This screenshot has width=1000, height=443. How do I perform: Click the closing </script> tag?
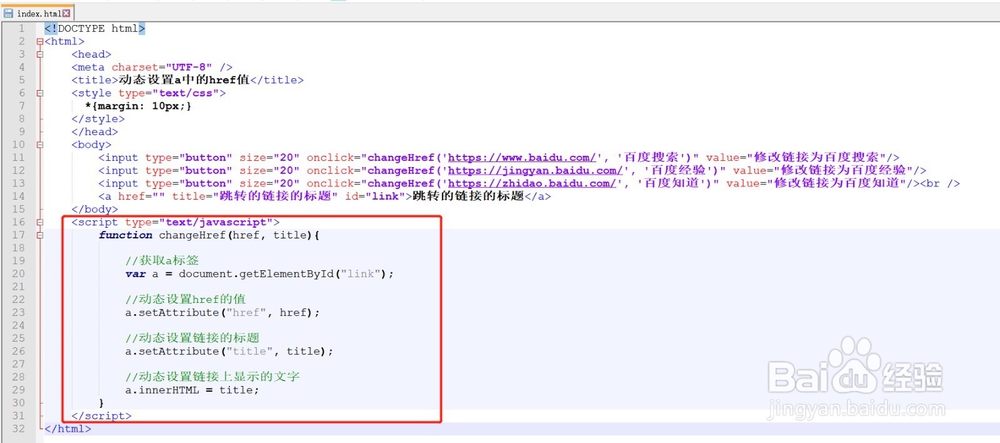click(102, 416)
